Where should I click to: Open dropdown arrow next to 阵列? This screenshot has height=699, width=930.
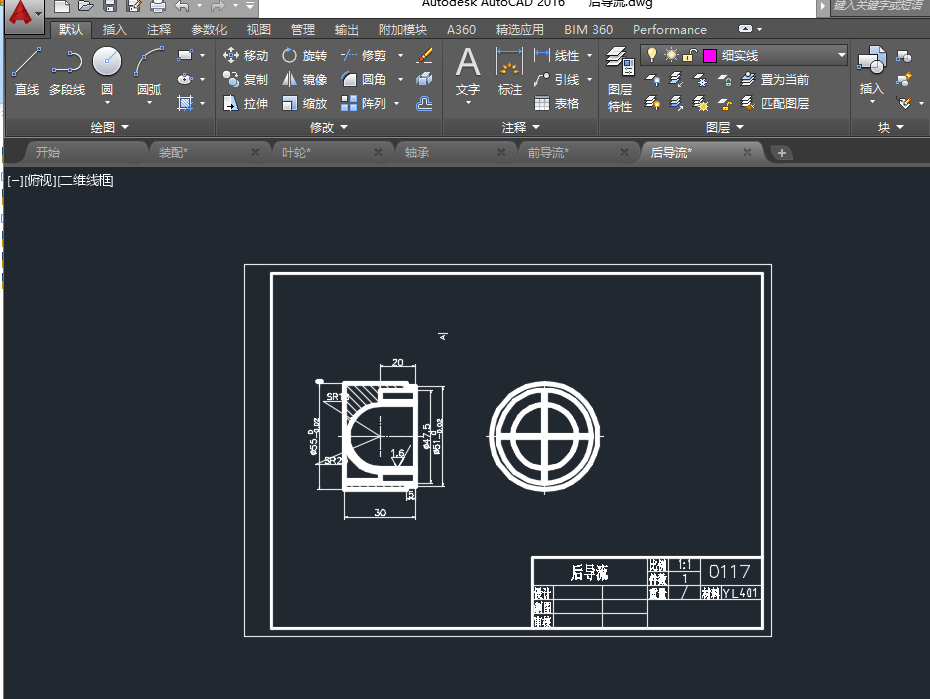pyautogui.click(x=396, y=103)
